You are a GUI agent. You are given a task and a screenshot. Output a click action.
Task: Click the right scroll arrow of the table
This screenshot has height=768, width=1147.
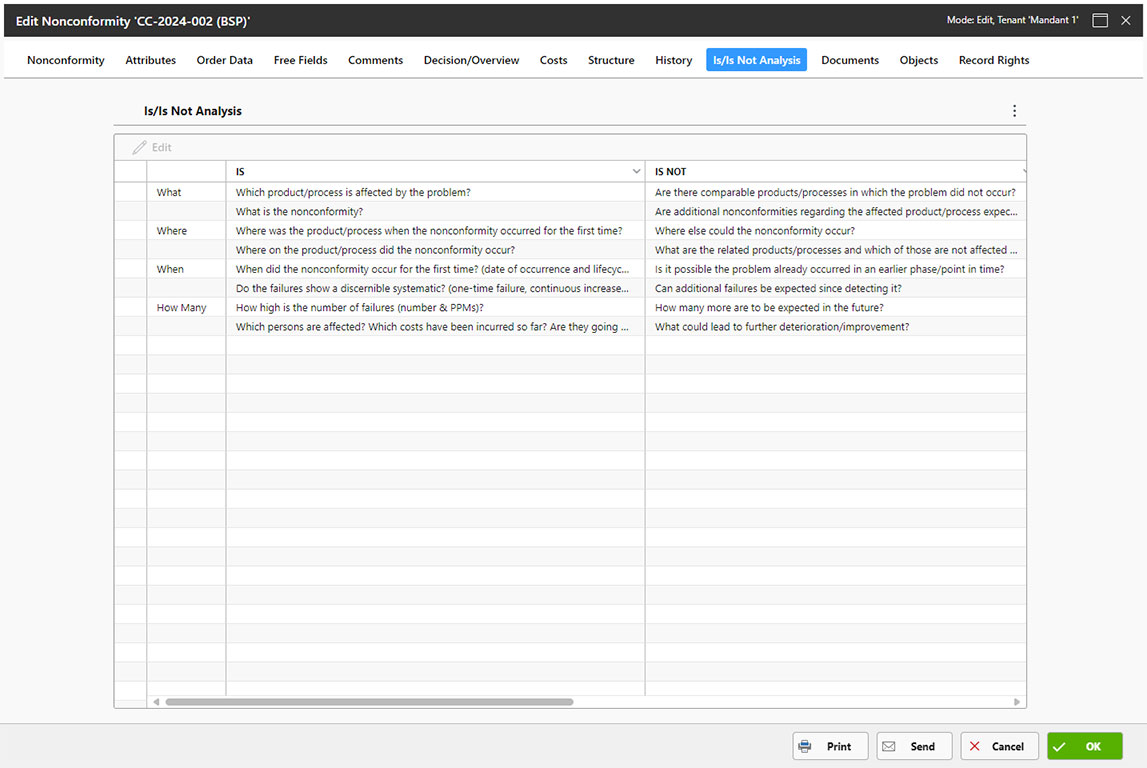pos(1017,702)
